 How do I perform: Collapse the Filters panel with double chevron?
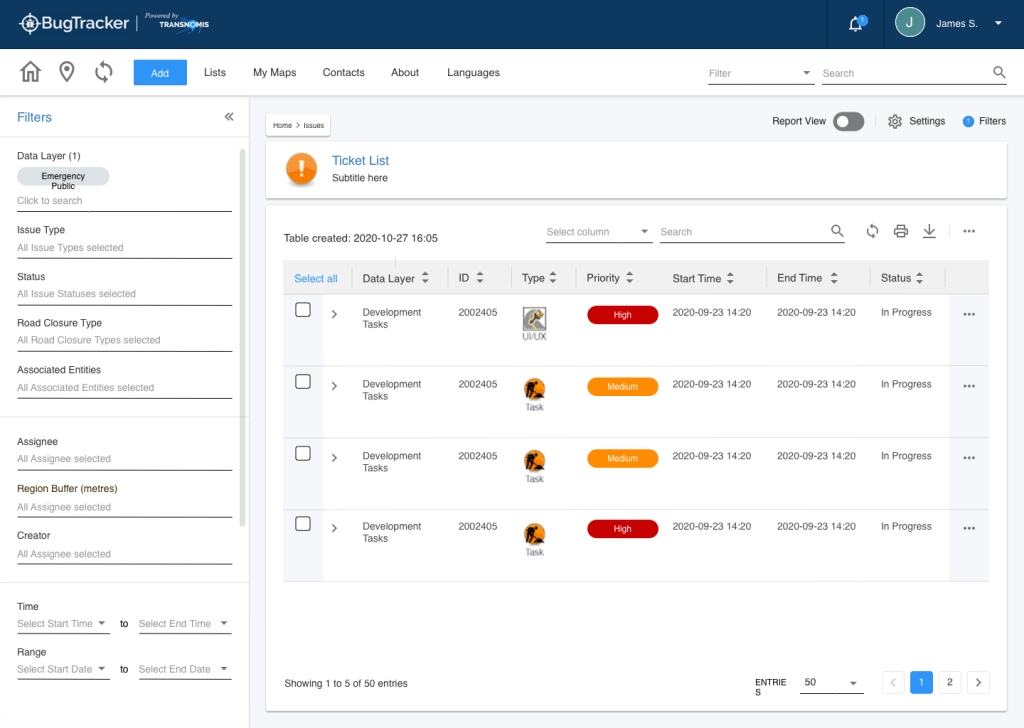(229, 117)
